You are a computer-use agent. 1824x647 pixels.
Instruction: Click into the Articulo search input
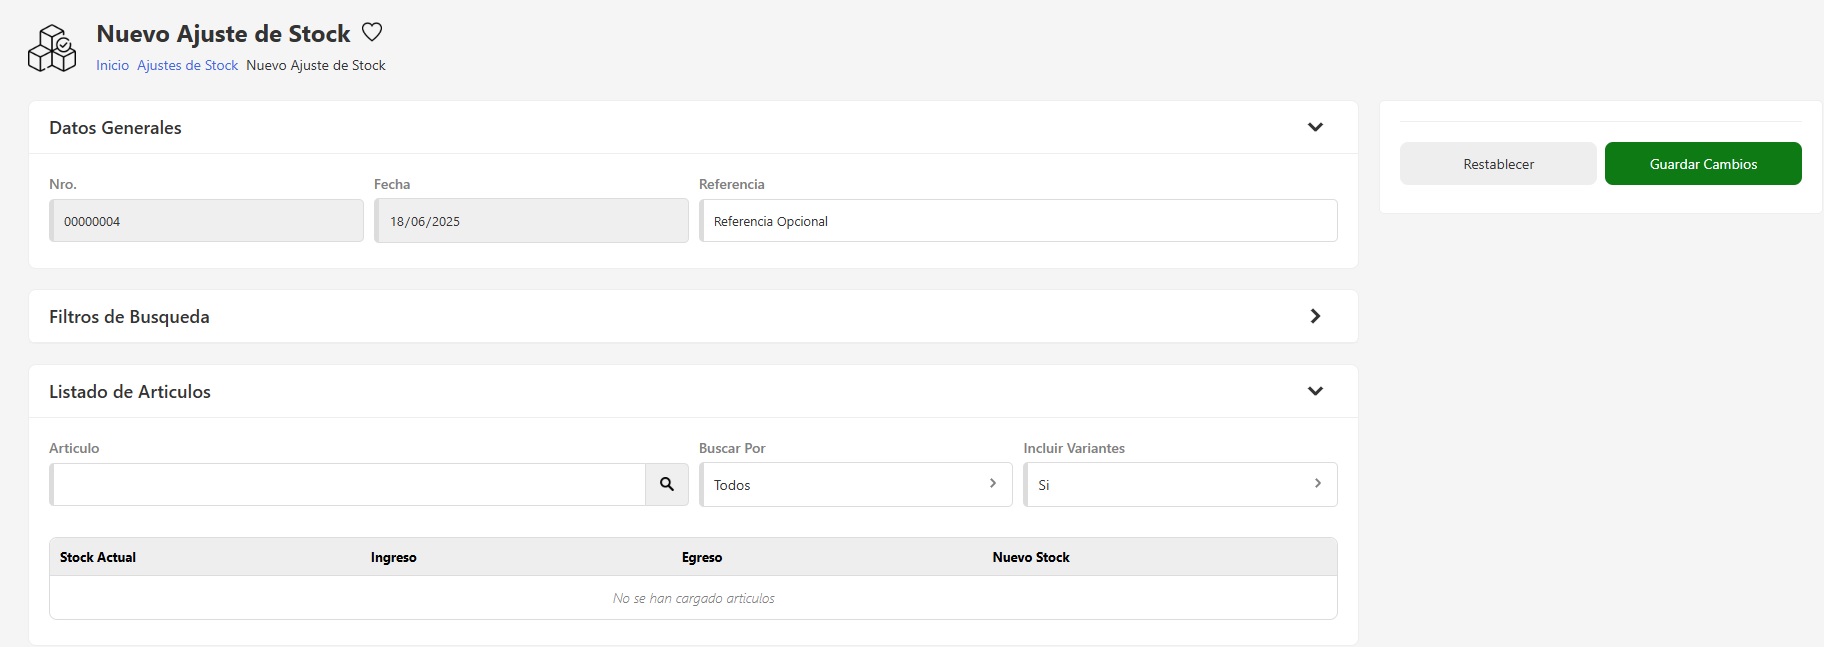coord(348,485)
